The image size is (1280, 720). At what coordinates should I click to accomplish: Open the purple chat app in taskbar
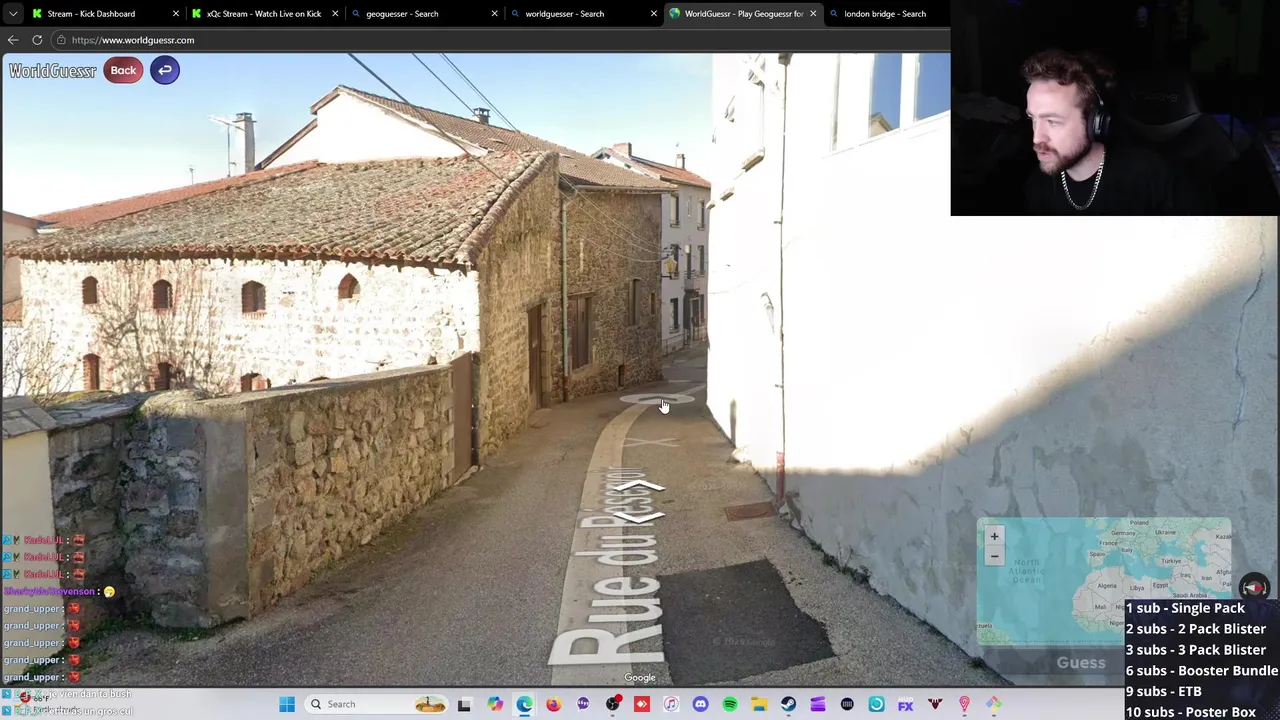583,704
